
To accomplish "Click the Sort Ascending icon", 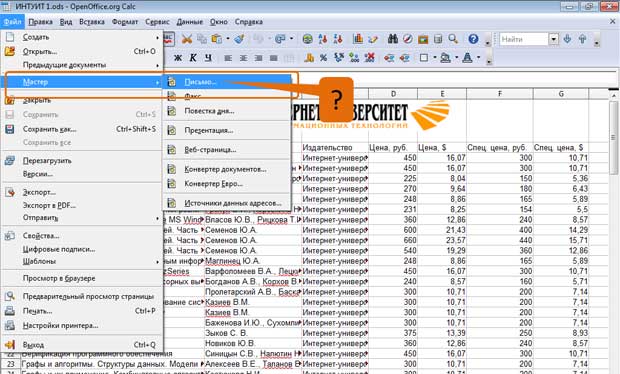I will [x=323, y=39].
